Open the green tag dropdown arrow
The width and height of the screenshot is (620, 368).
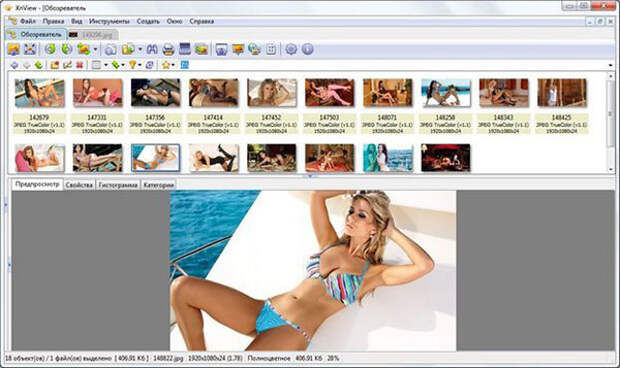[123, 65]
